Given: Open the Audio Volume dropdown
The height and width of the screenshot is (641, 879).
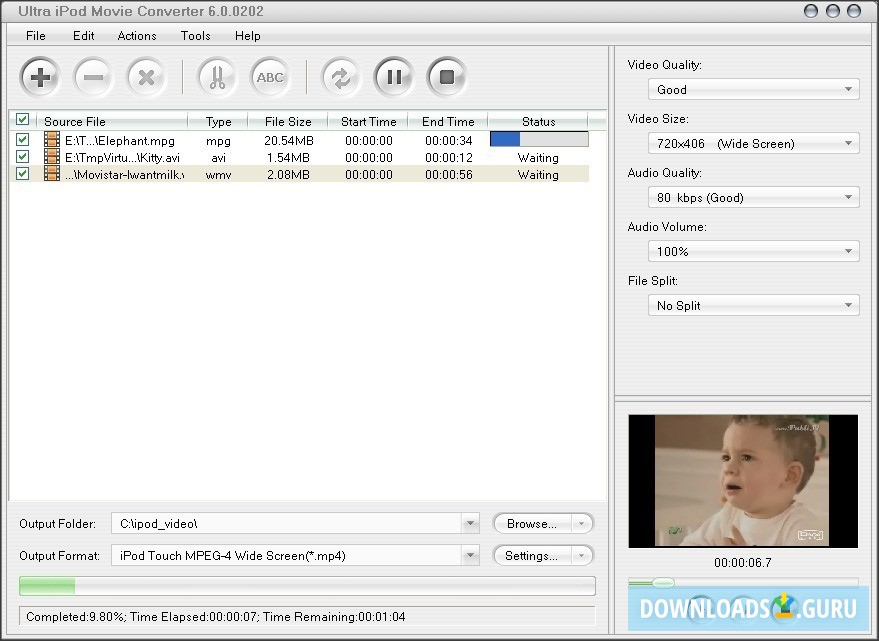Looking at the screenshot, I should coord(753,251).
